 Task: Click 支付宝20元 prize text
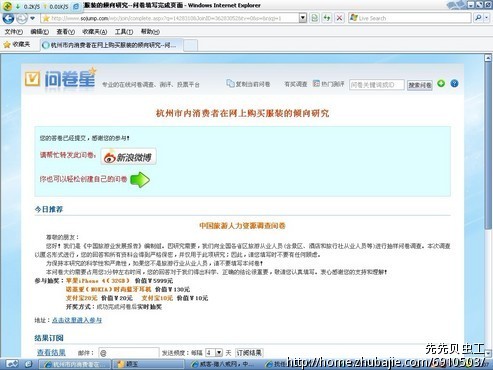[x=82, y=298]
